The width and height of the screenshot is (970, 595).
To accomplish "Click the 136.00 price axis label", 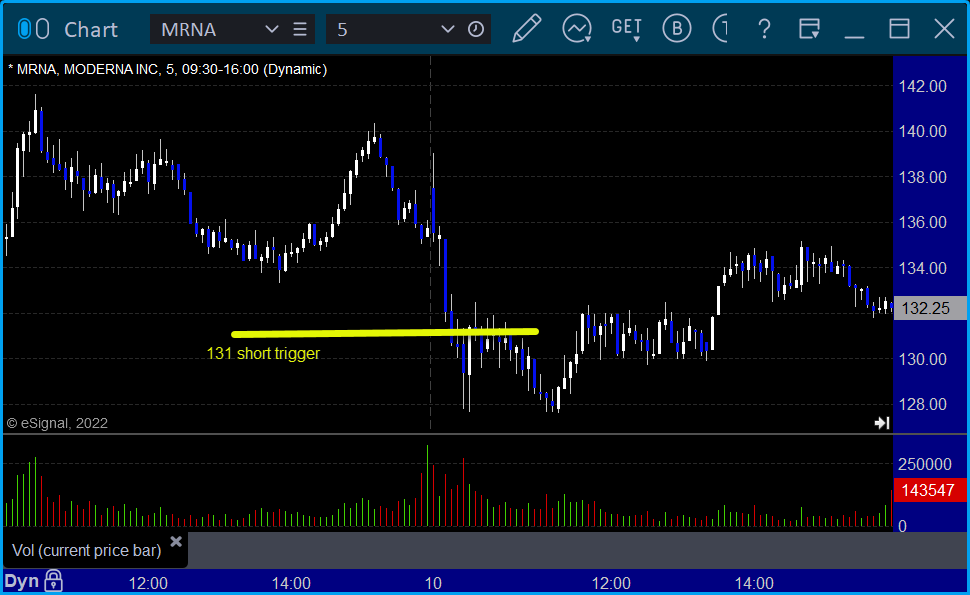I will point(922,222).
